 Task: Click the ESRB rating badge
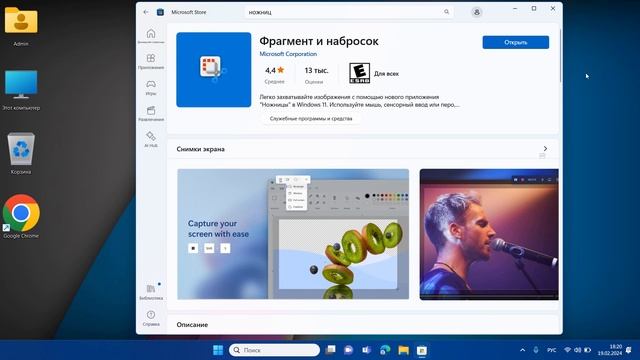coord(360,73)
